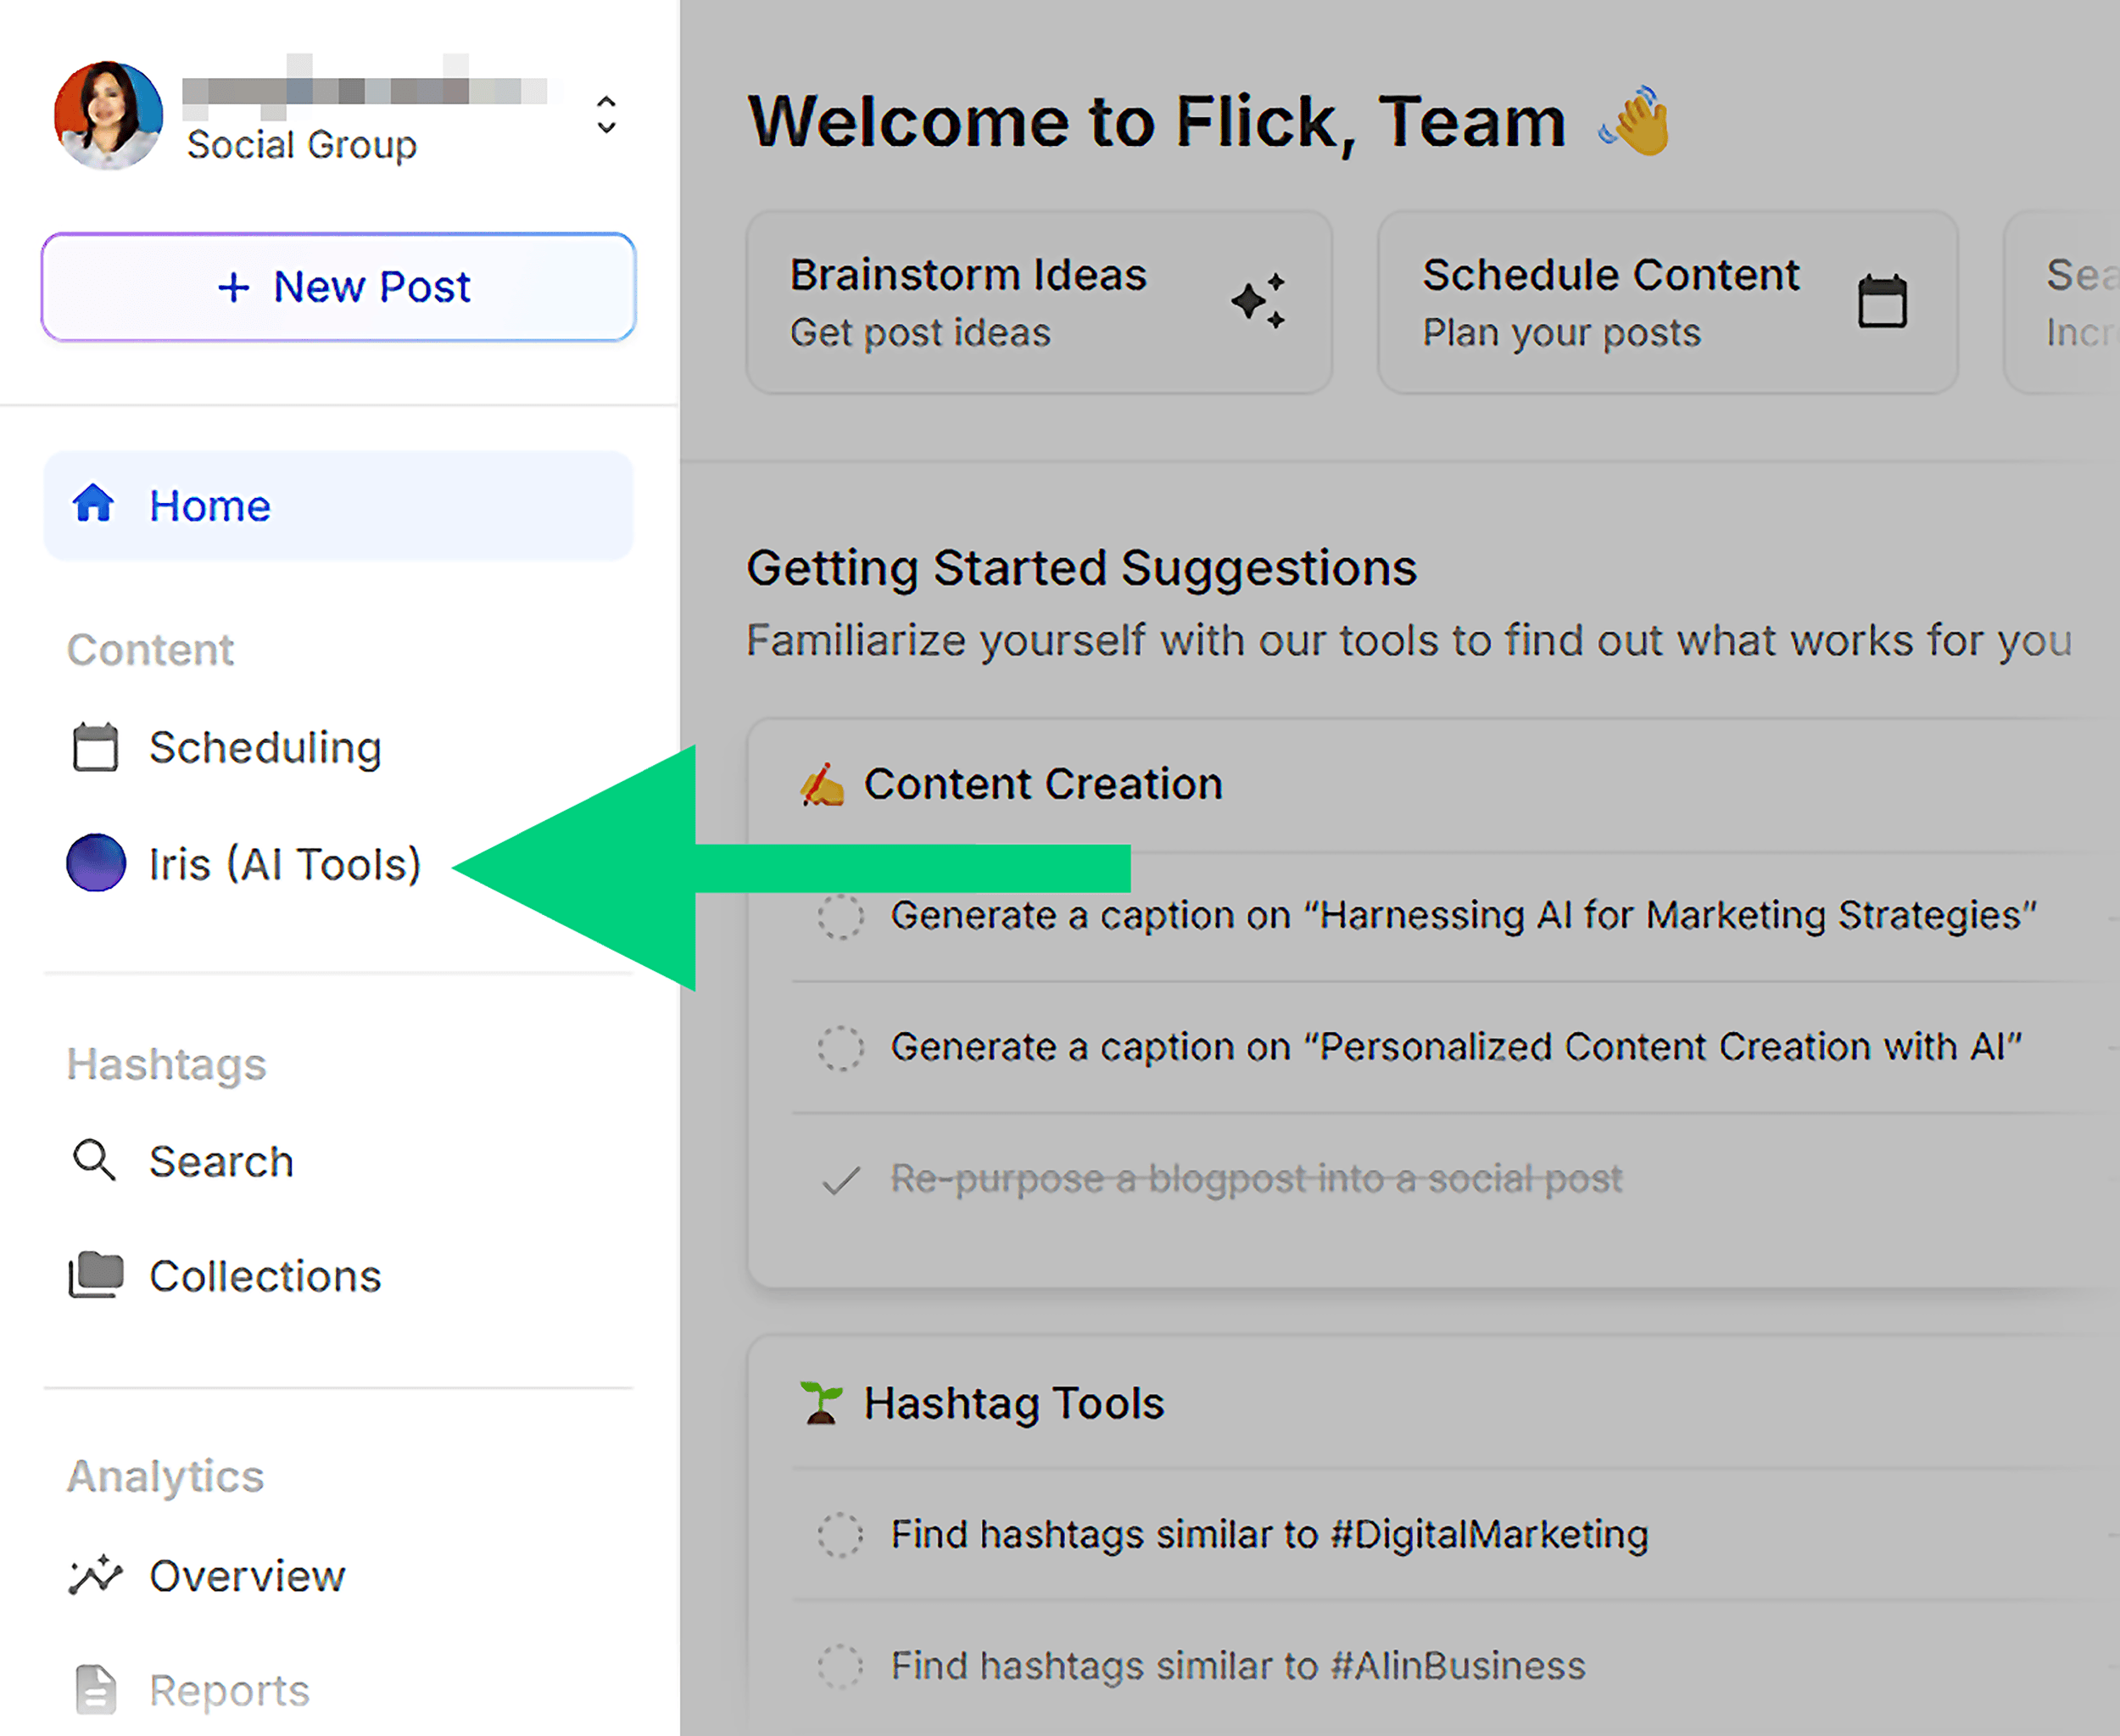Click the Getting Started Suggestions heading

[x=1082, y=568]
